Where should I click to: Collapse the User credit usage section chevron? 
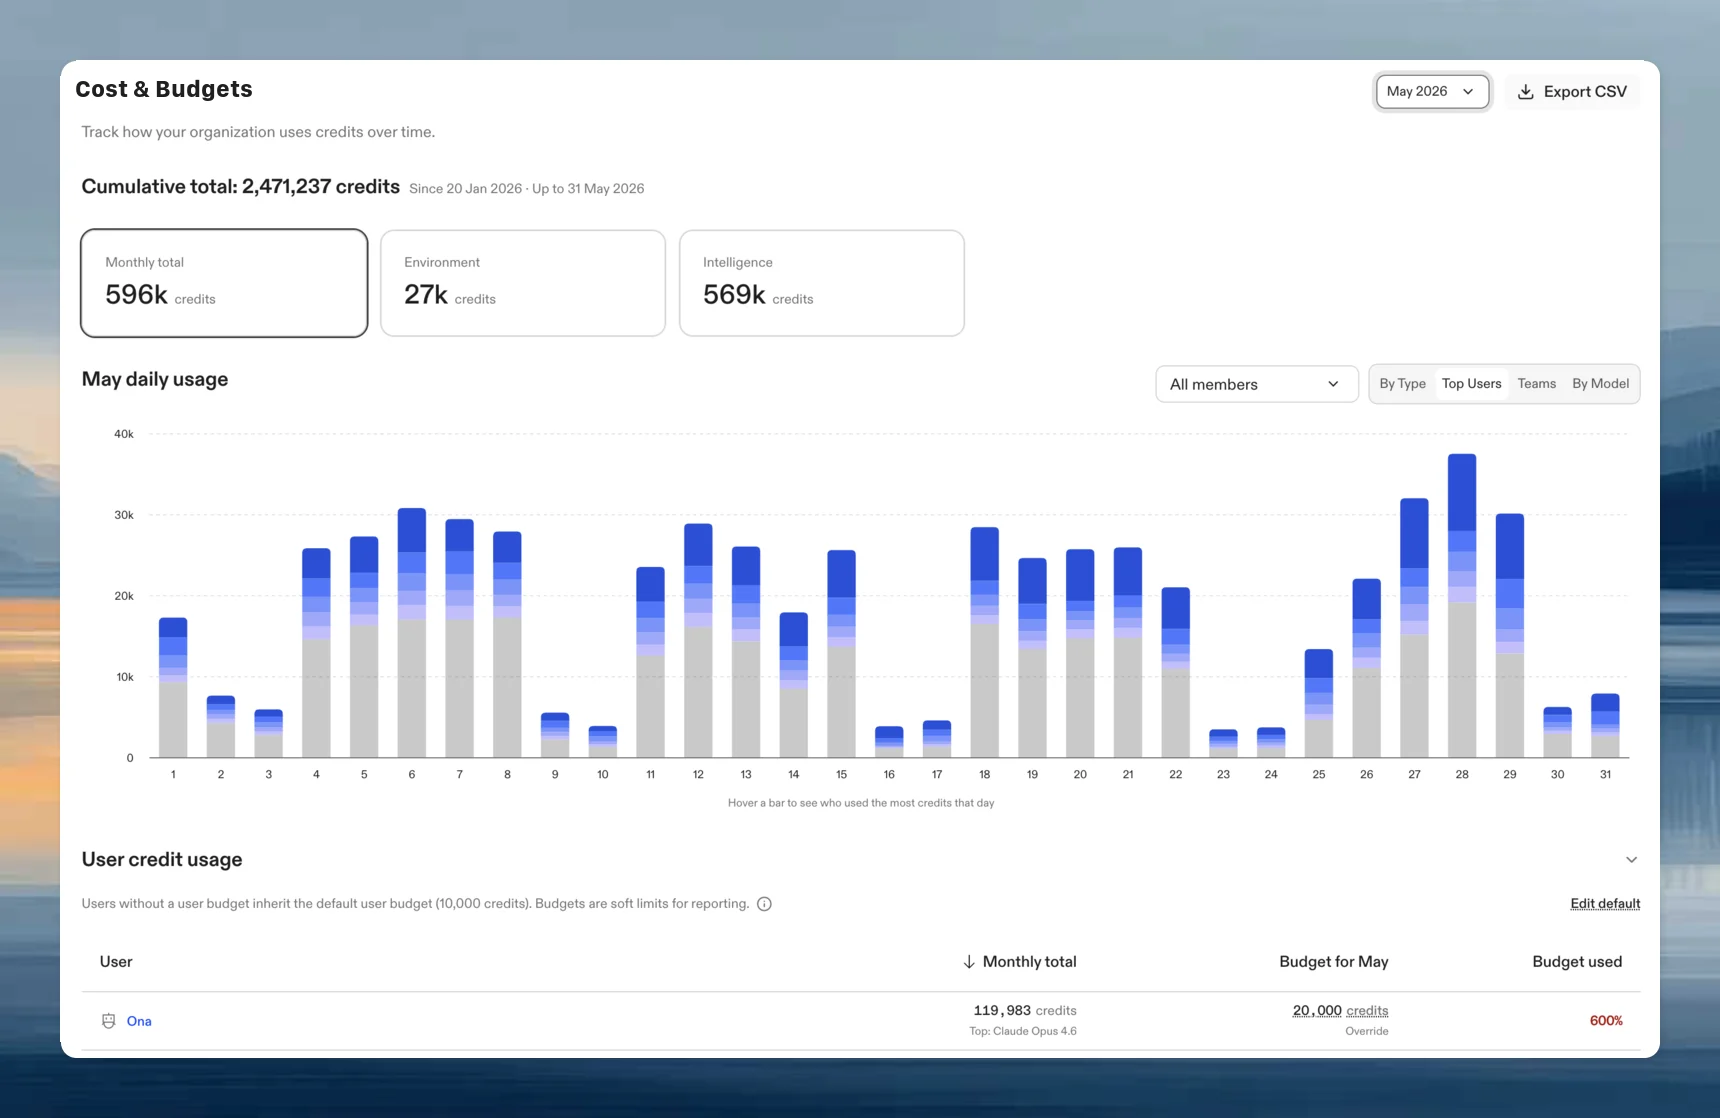(x=1631, y=860)
